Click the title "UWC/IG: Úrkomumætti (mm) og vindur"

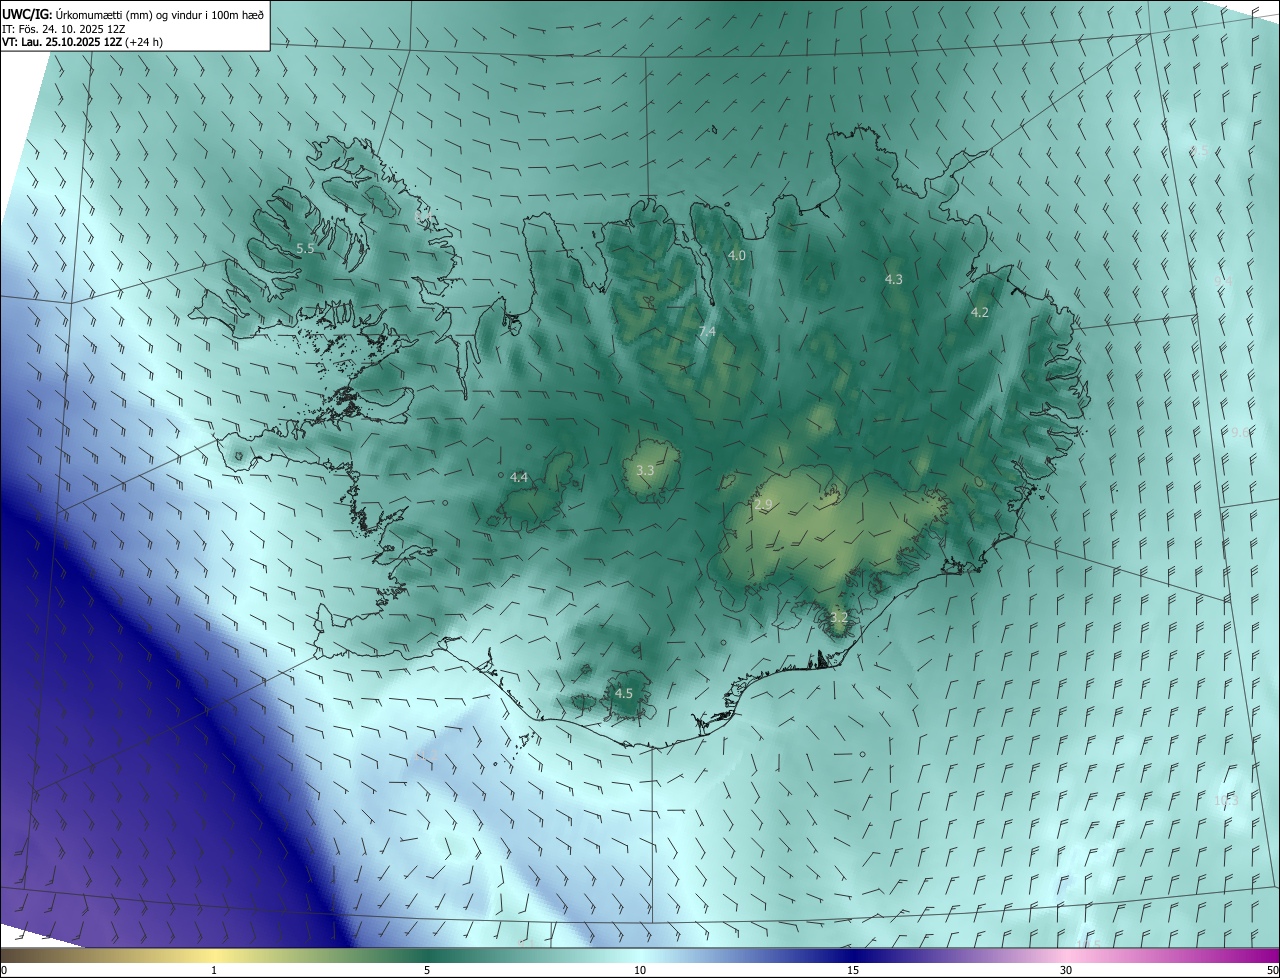pos(133,13)
